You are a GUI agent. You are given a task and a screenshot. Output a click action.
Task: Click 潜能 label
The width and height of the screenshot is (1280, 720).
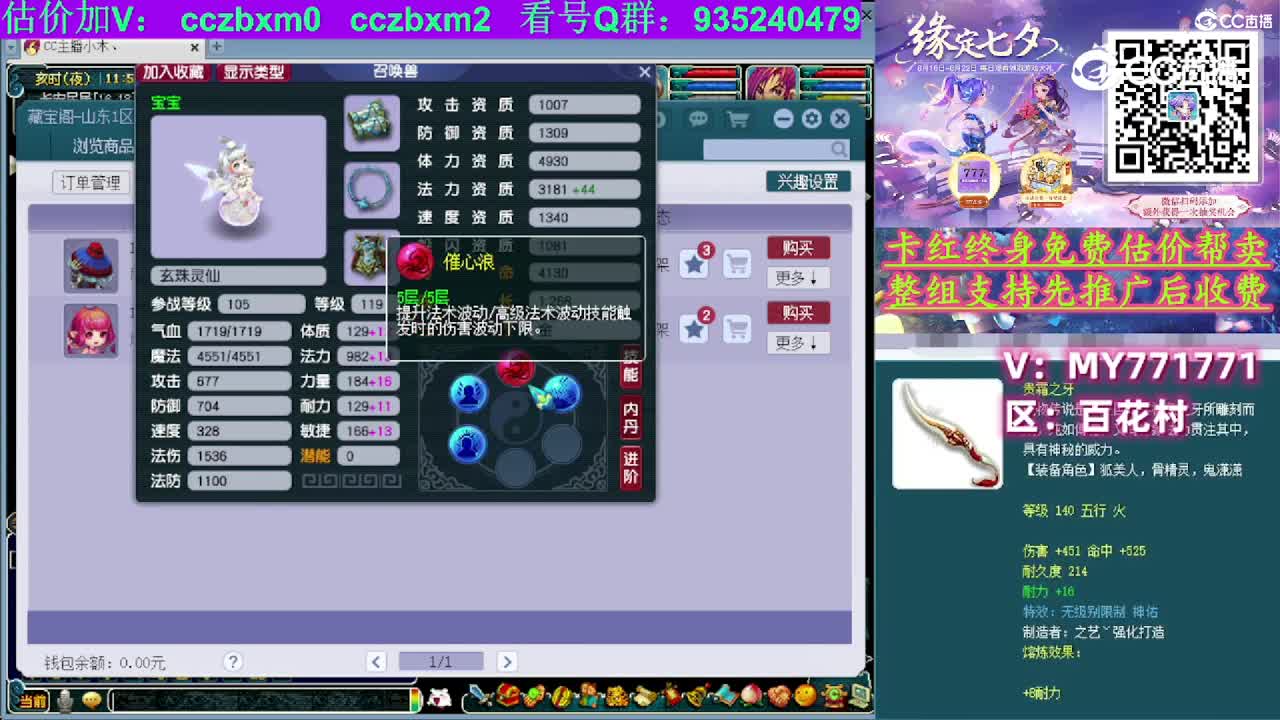(x=315, y=455)
